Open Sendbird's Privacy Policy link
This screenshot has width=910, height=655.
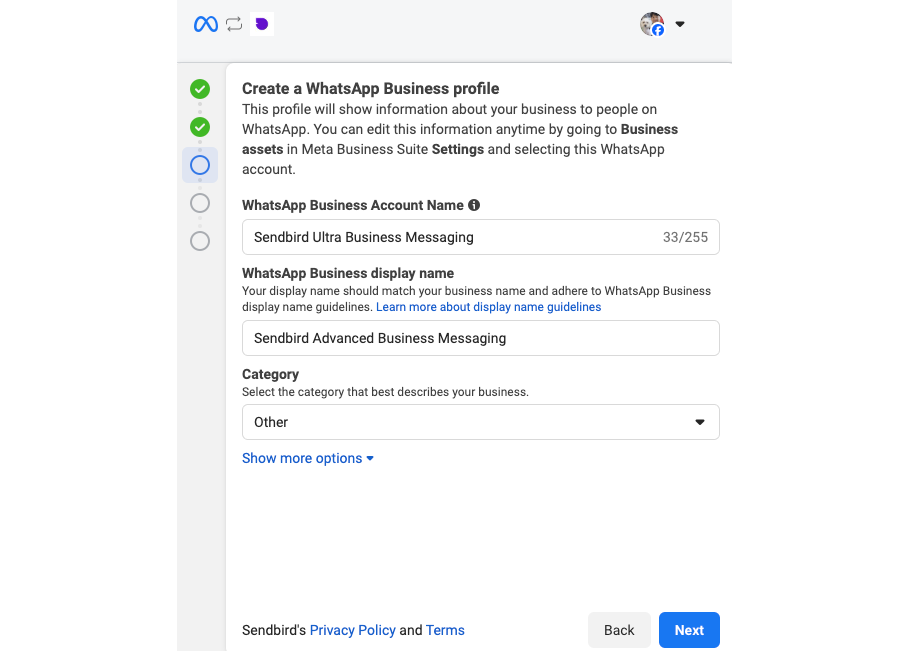(x=352, y=630)
